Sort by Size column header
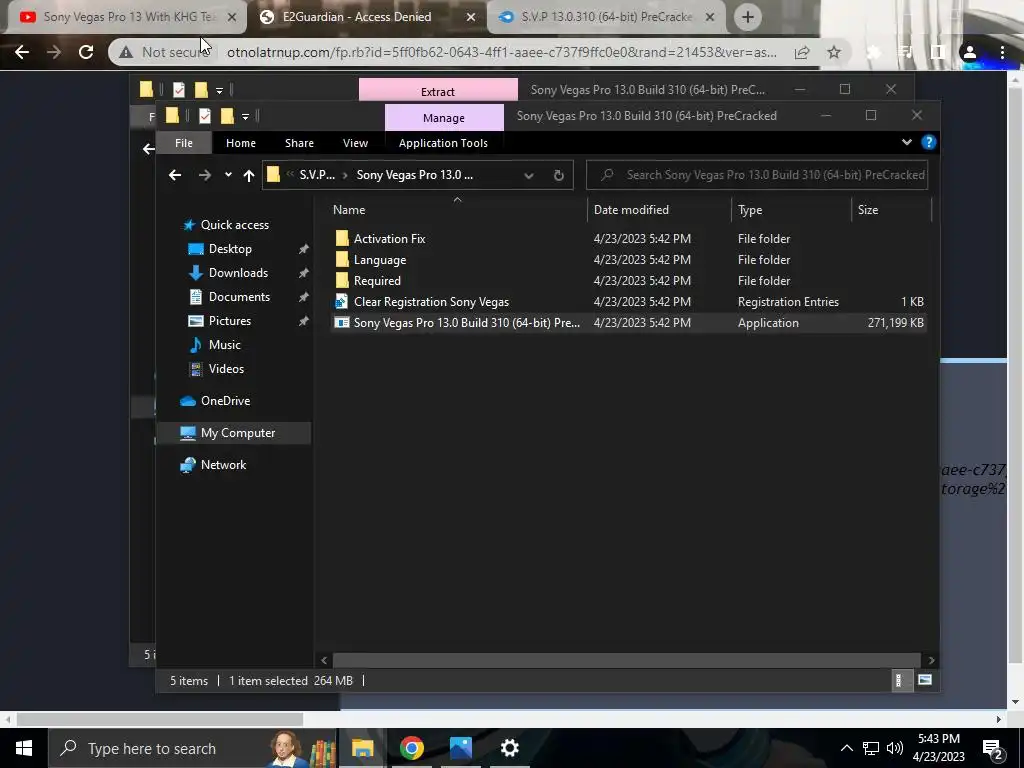1024x768 pixels. pos(868,210)
